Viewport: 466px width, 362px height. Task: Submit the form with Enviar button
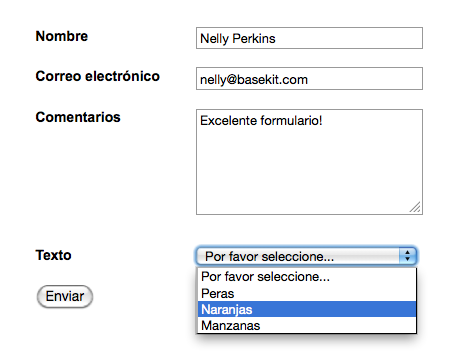pyautogui.click(x=65, y=296)
